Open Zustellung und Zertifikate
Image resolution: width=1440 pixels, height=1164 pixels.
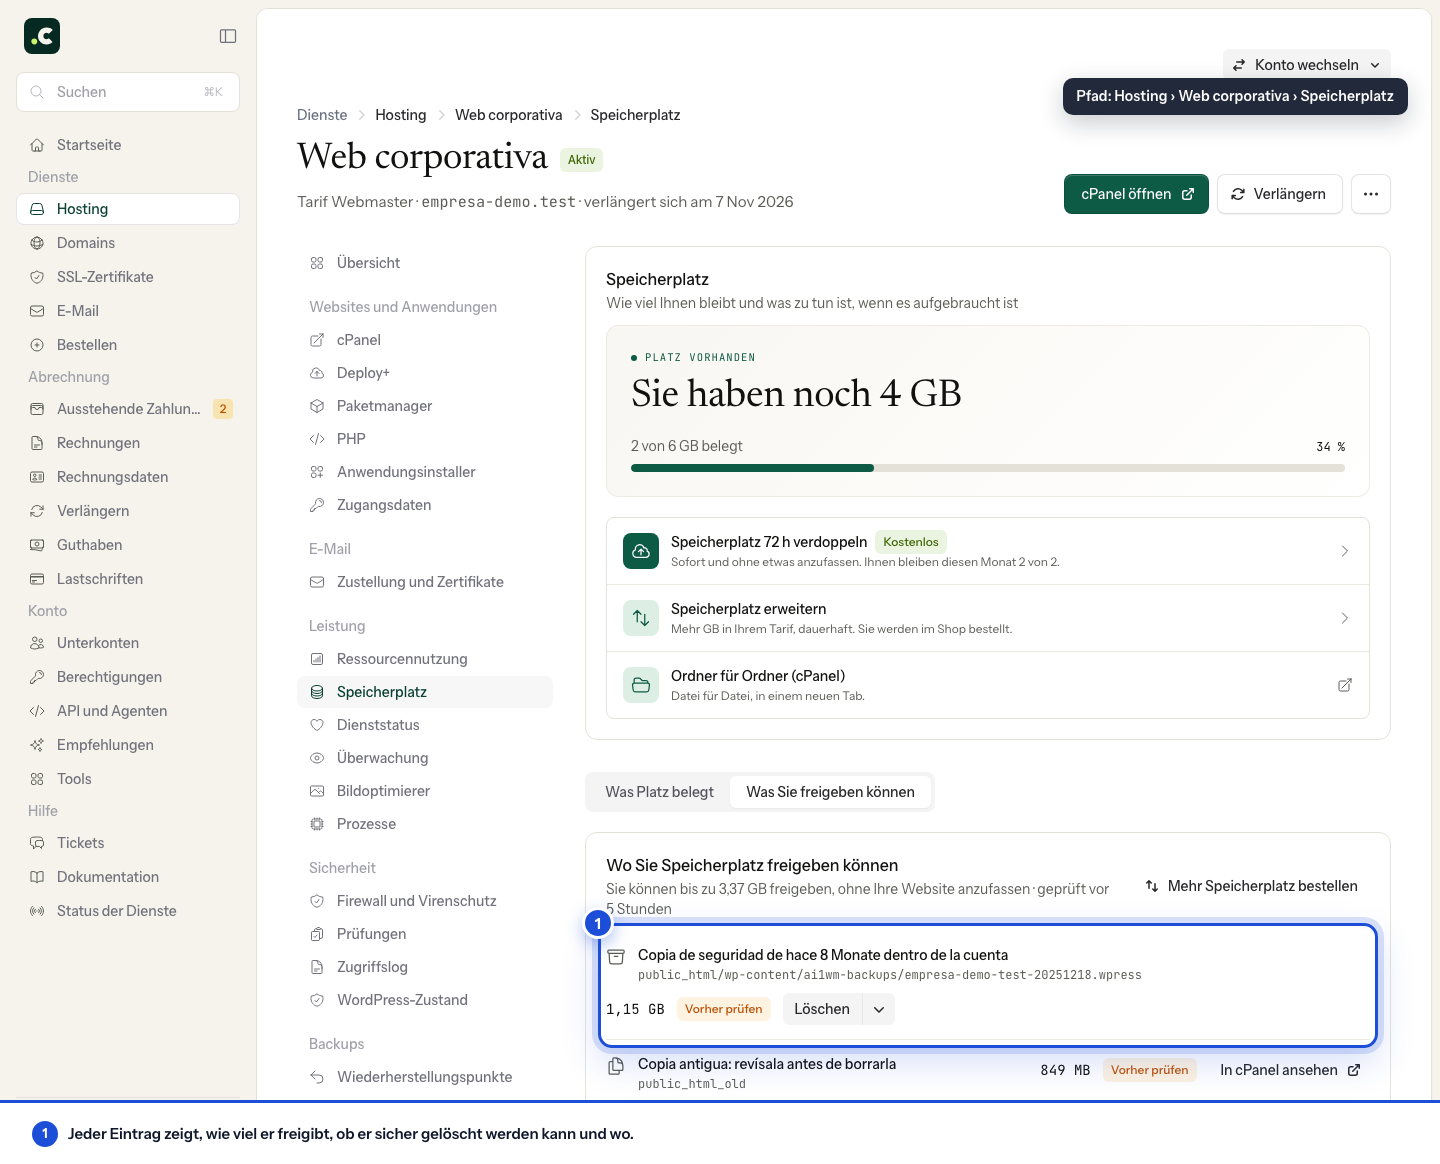point(425,582)
